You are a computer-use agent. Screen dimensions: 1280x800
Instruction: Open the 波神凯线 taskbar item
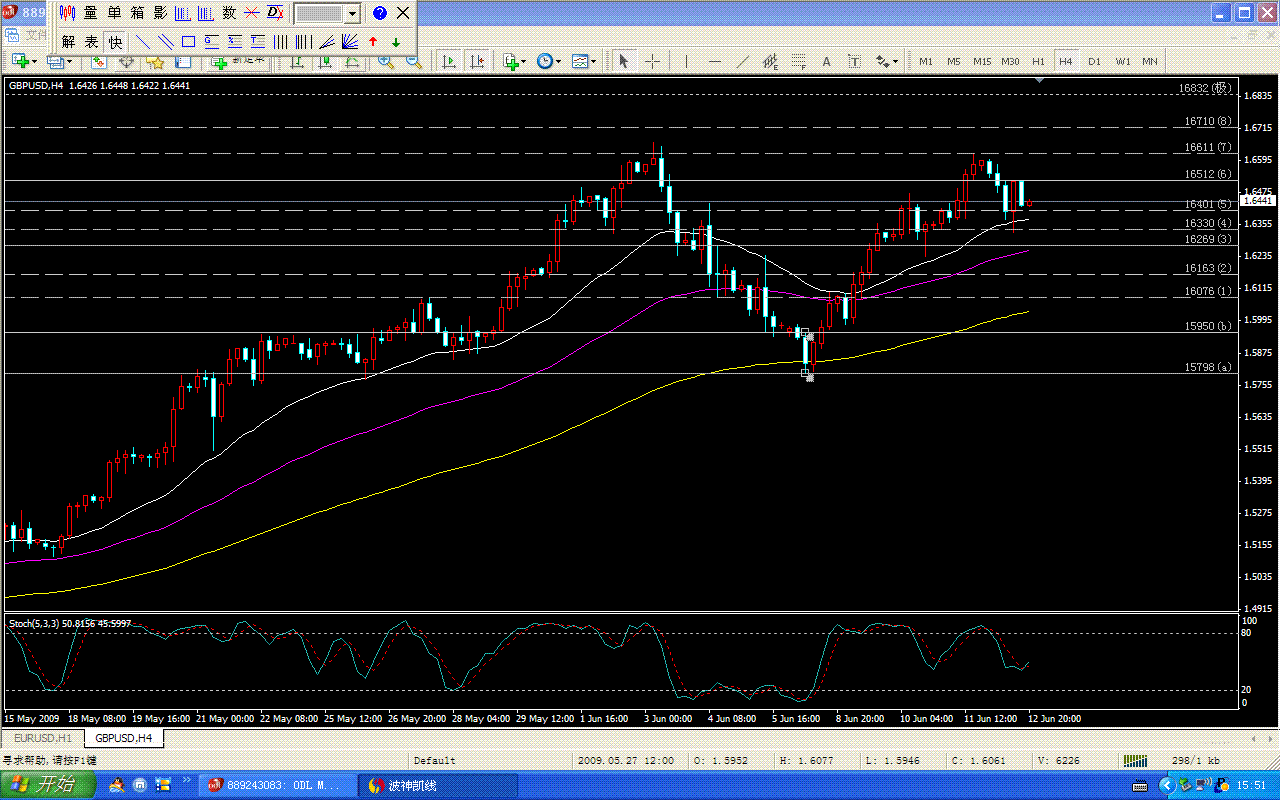[x=440, y=785]
